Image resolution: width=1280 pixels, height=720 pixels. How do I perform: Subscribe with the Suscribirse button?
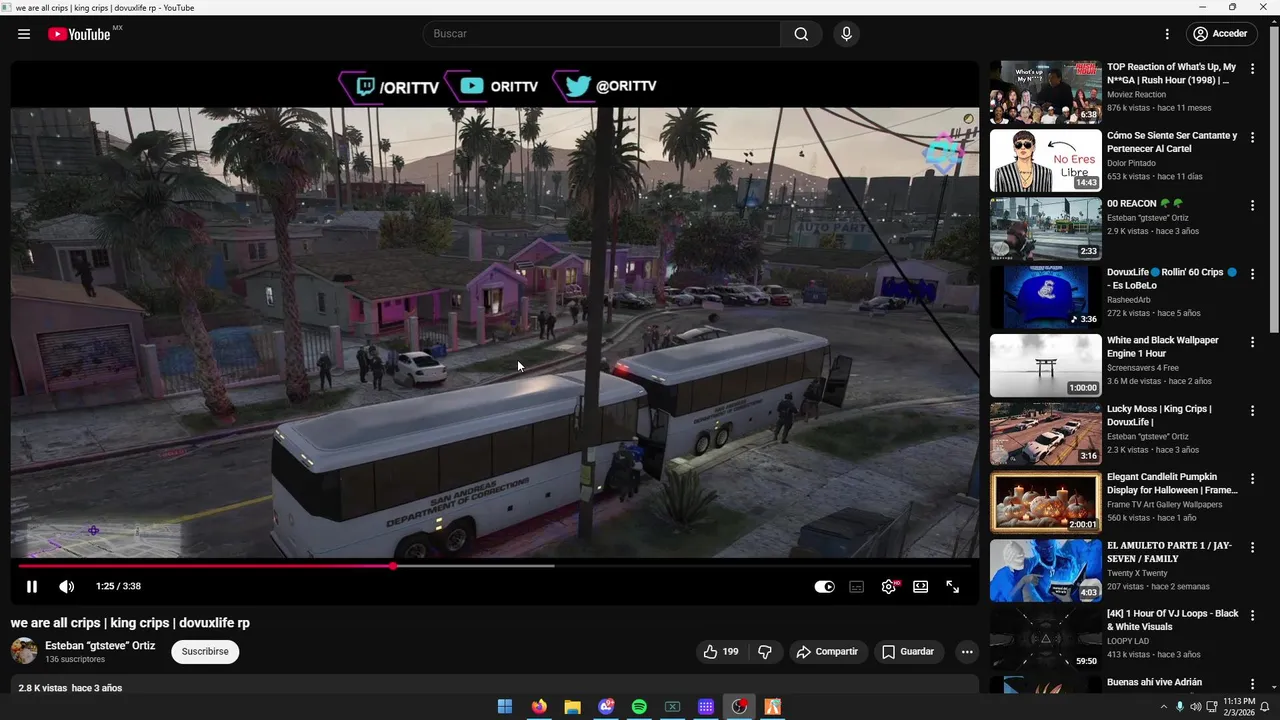(x=205, y=652)
